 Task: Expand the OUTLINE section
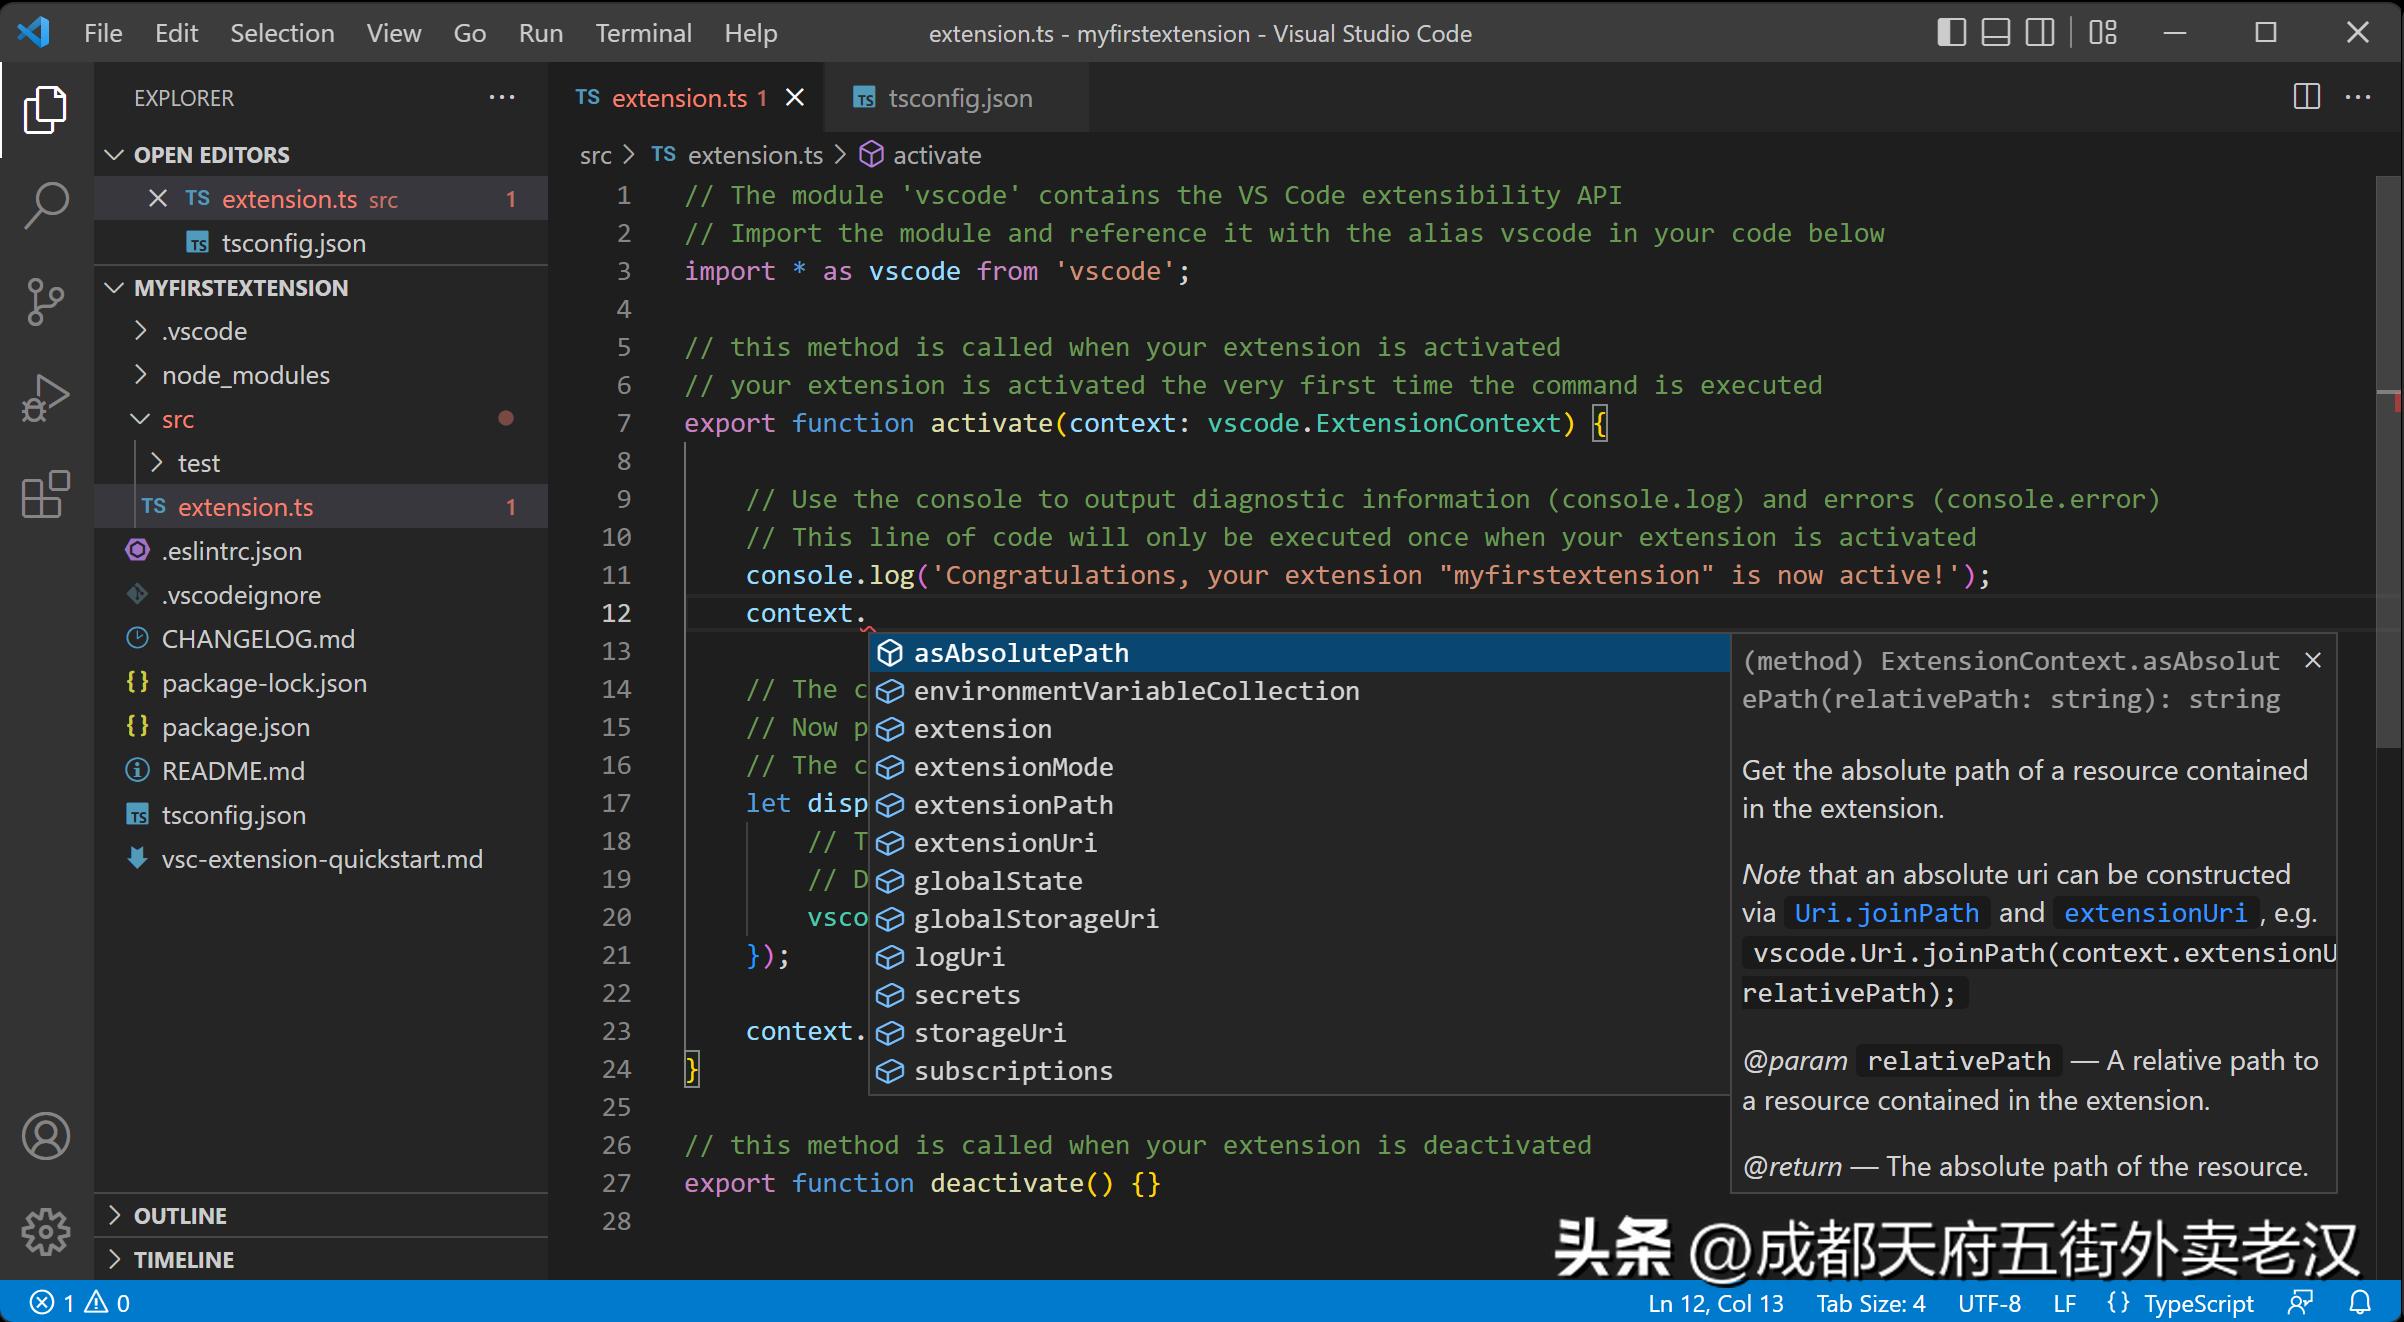click(180, 1216)
